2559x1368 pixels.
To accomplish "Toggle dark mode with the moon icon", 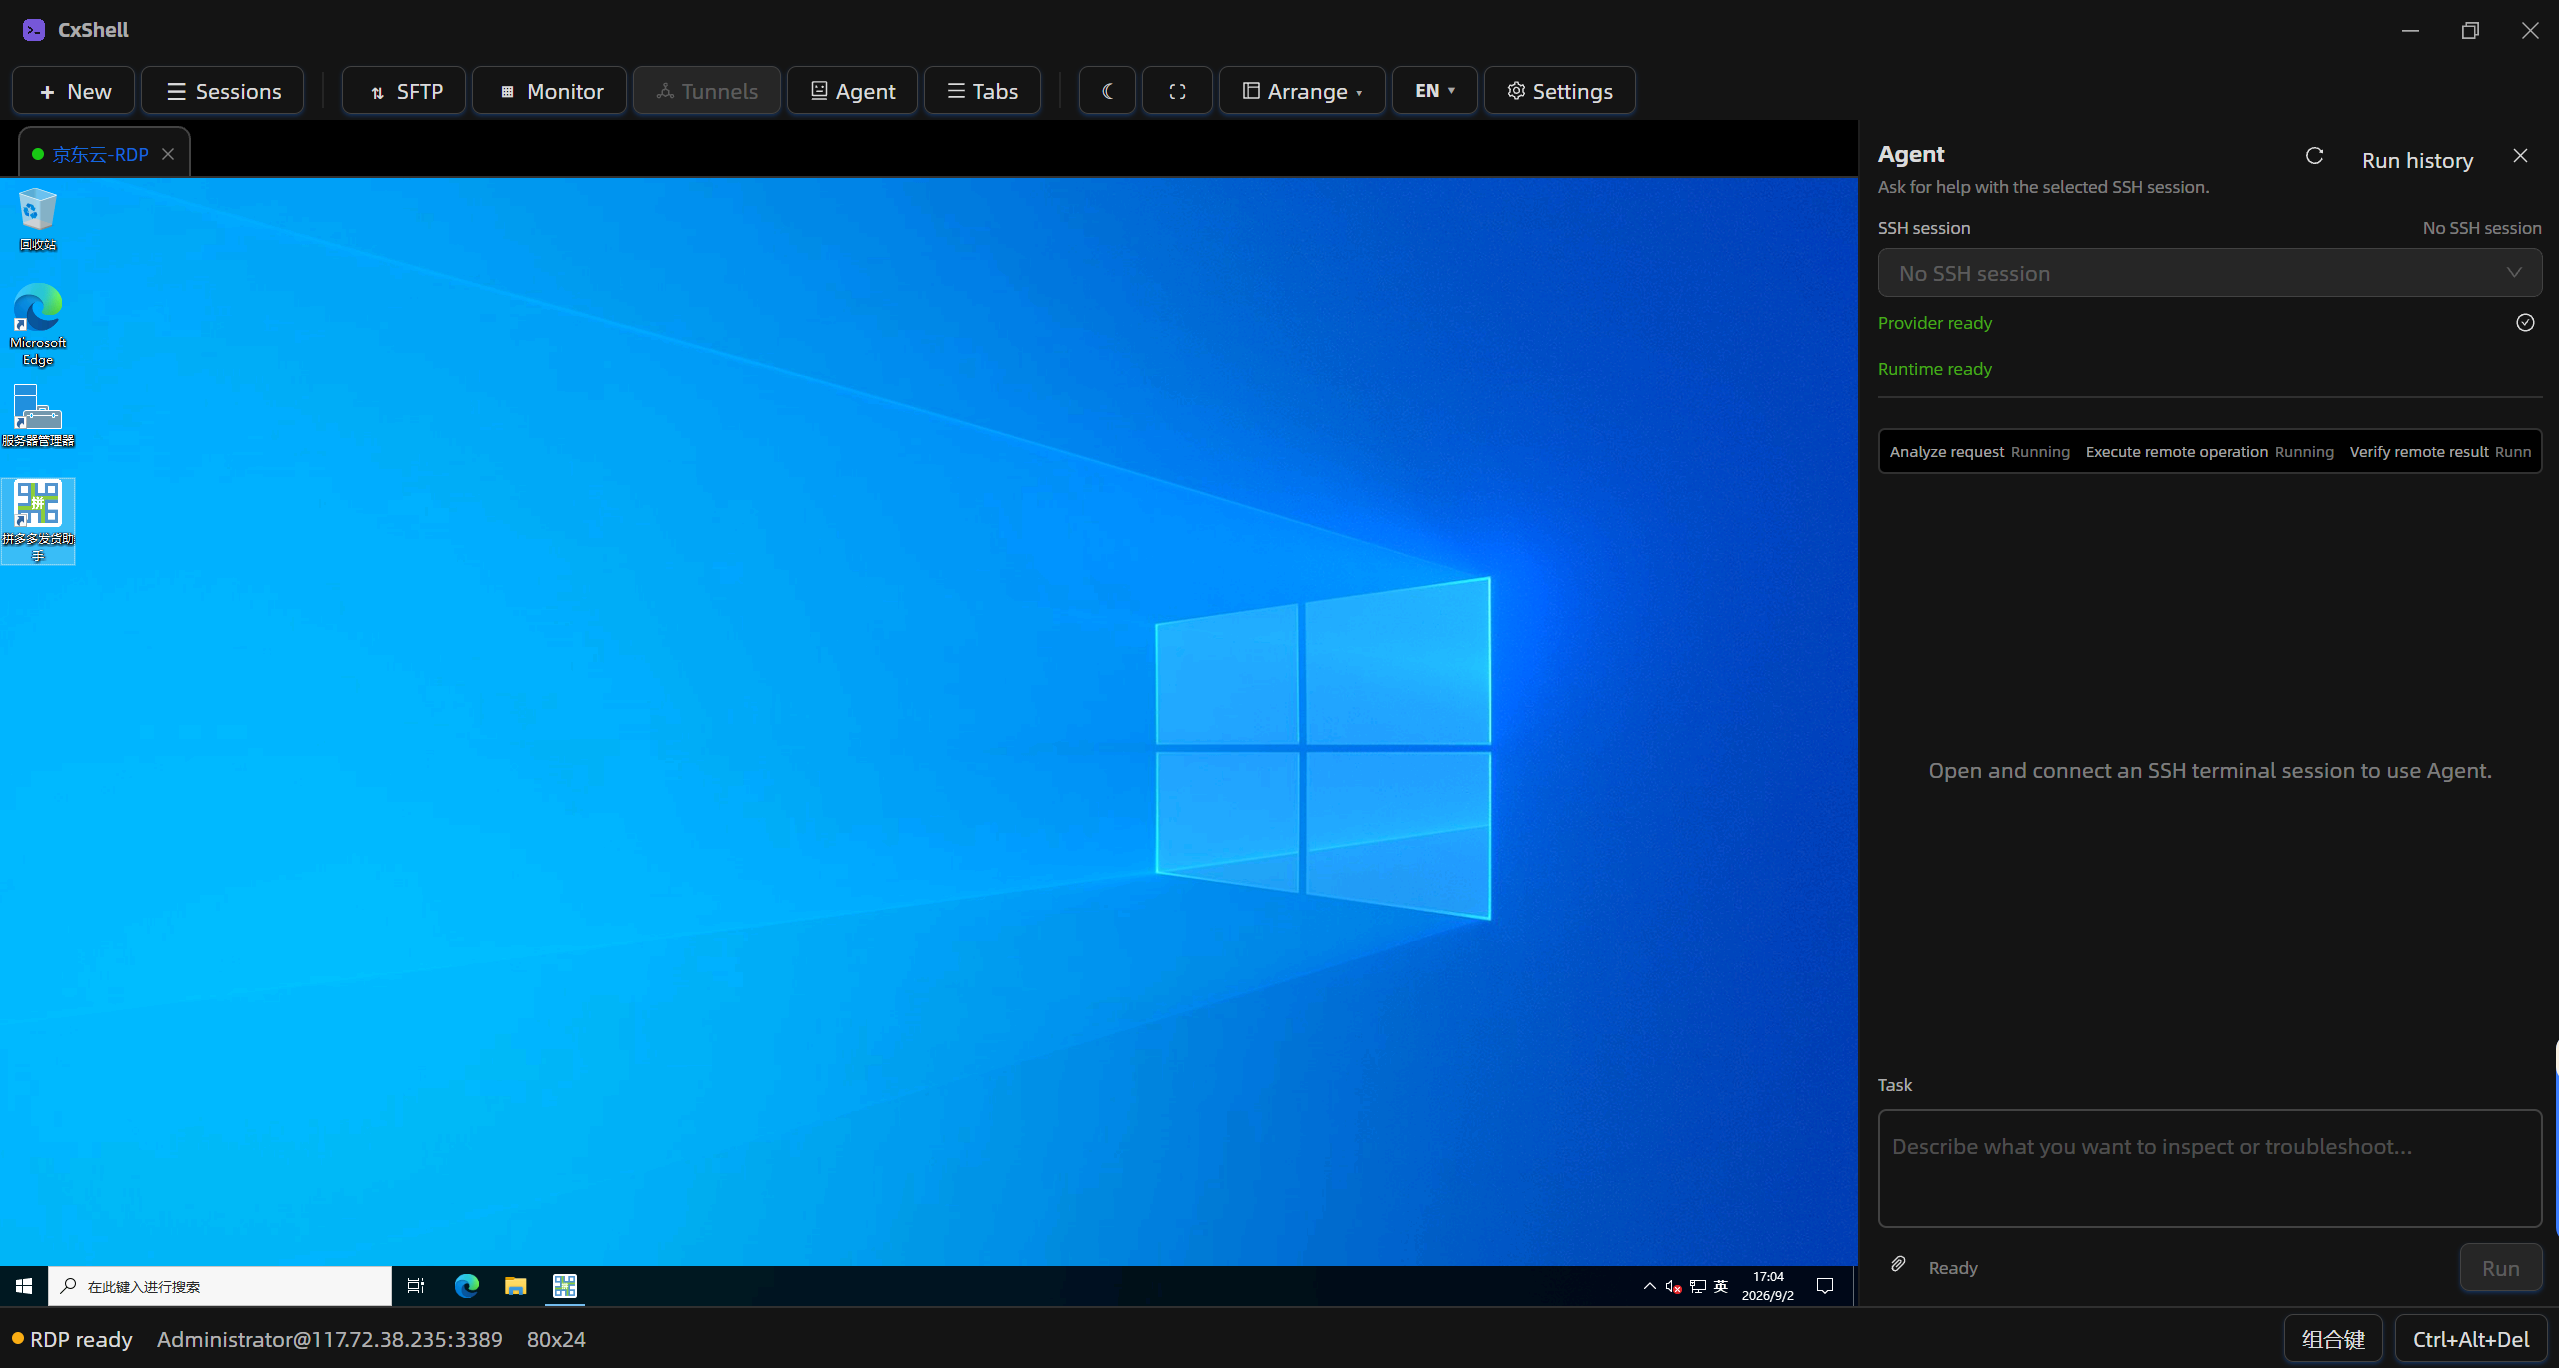I will click(1107, 91).
